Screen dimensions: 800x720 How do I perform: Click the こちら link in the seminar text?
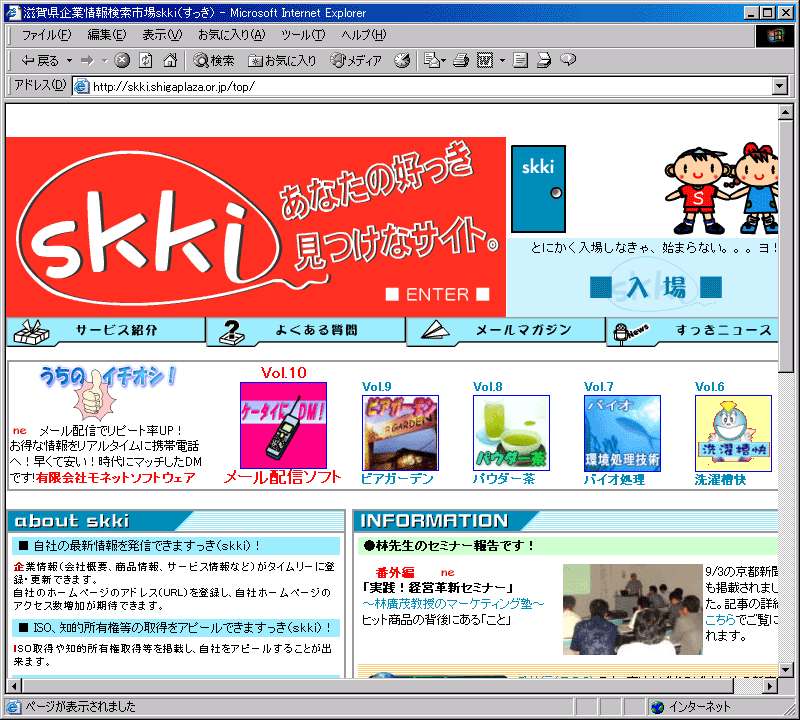(x=720, y=619)
